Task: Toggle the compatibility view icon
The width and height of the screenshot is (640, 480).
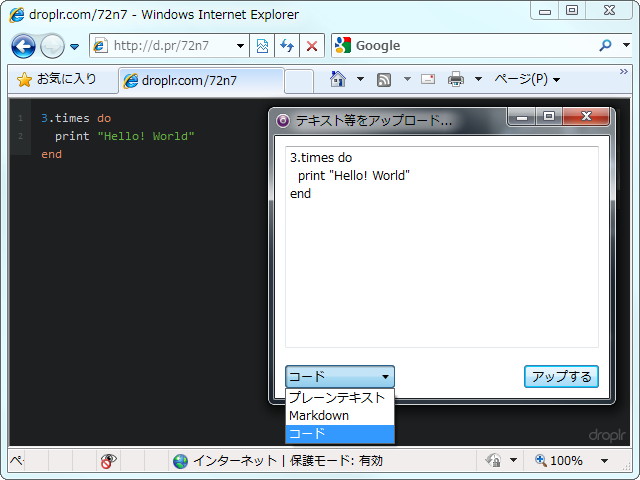Action: (262, 46)
